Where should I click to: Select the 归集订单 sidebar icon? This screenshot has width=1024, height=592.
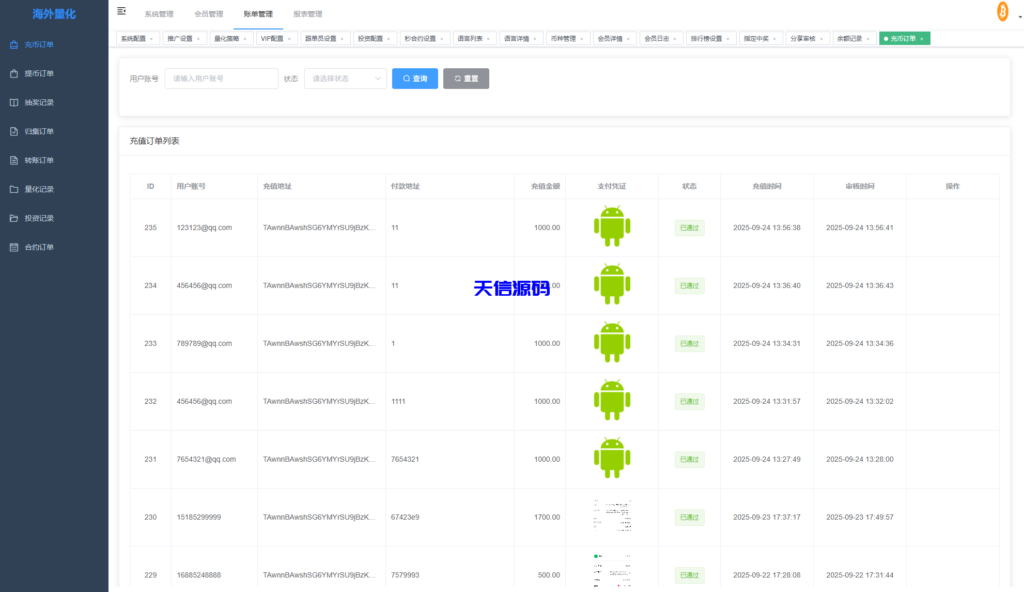pos(12,130)
